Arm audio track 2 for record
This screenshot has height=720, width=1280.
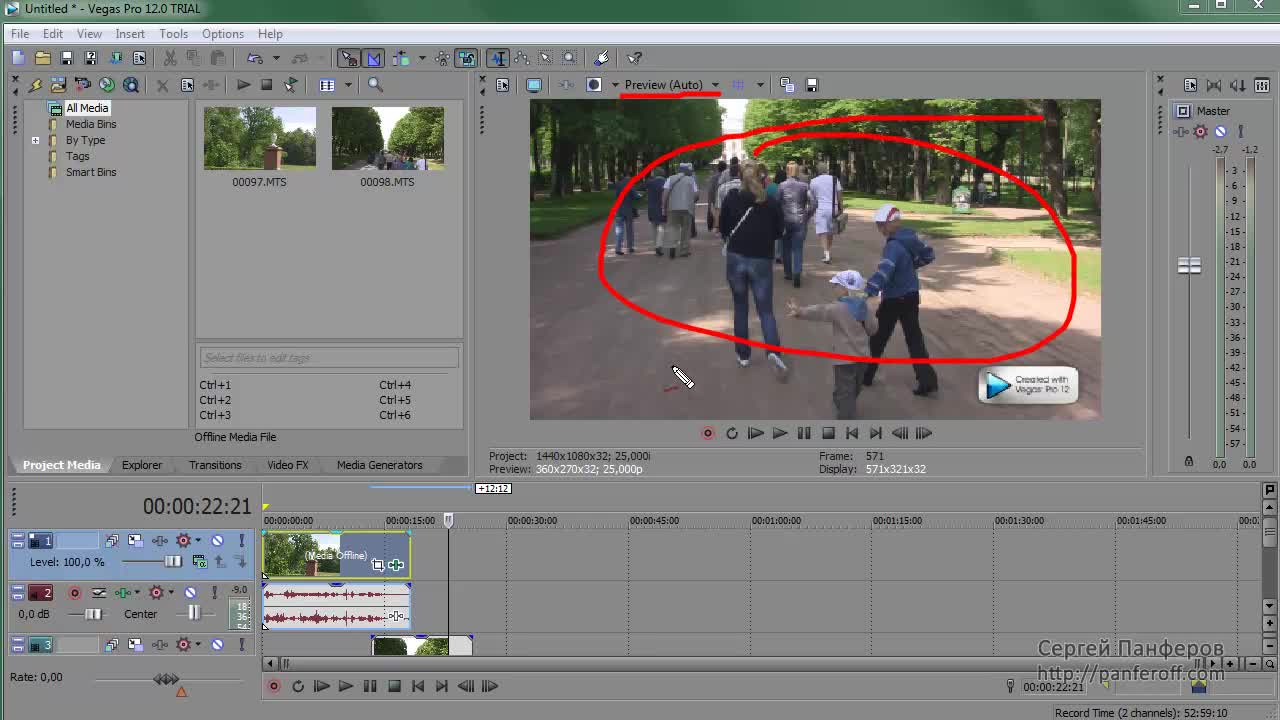click(x=74, y=593)
